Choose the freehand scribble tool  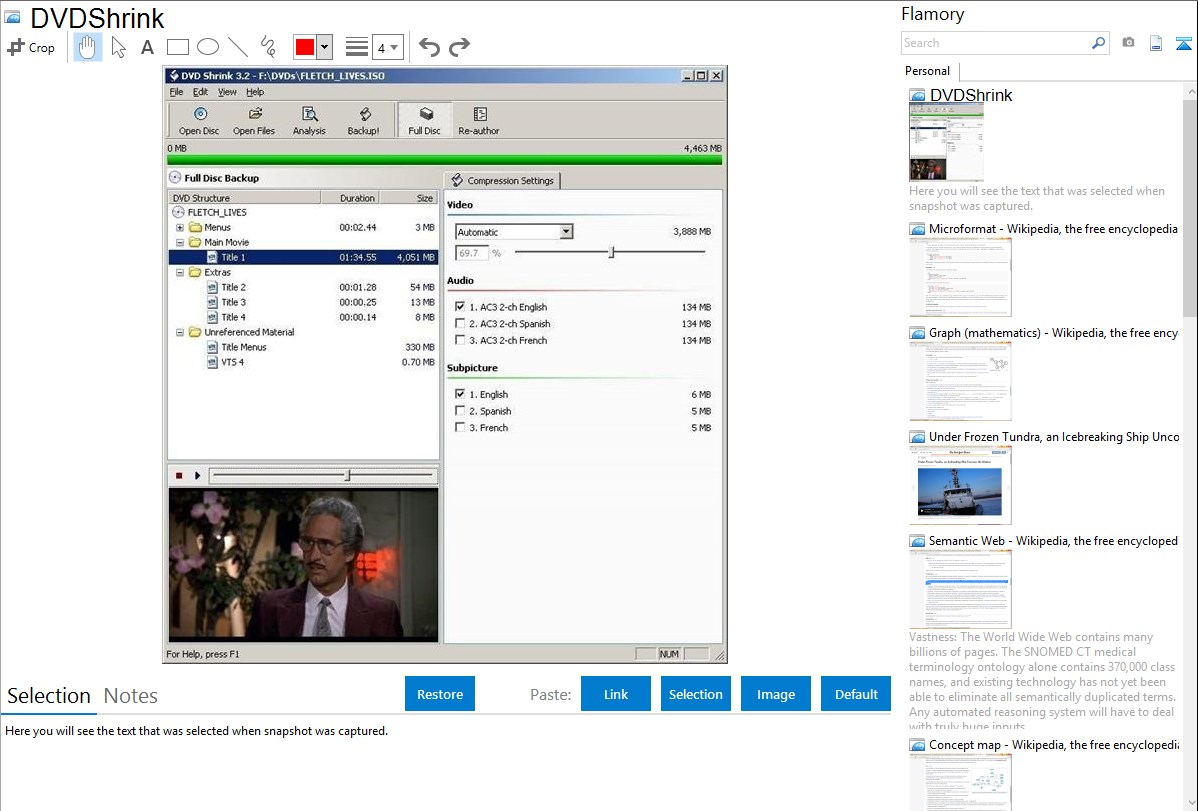coord(268,47)
